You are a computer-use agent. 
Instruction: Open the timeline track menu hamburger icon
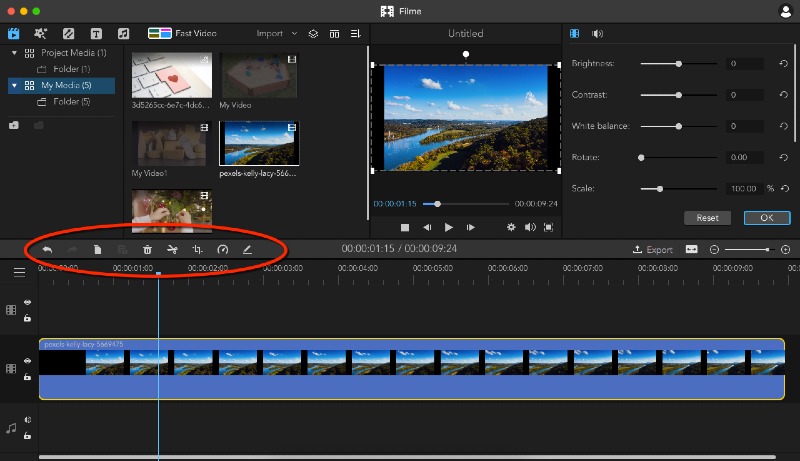tap(19, 272)
